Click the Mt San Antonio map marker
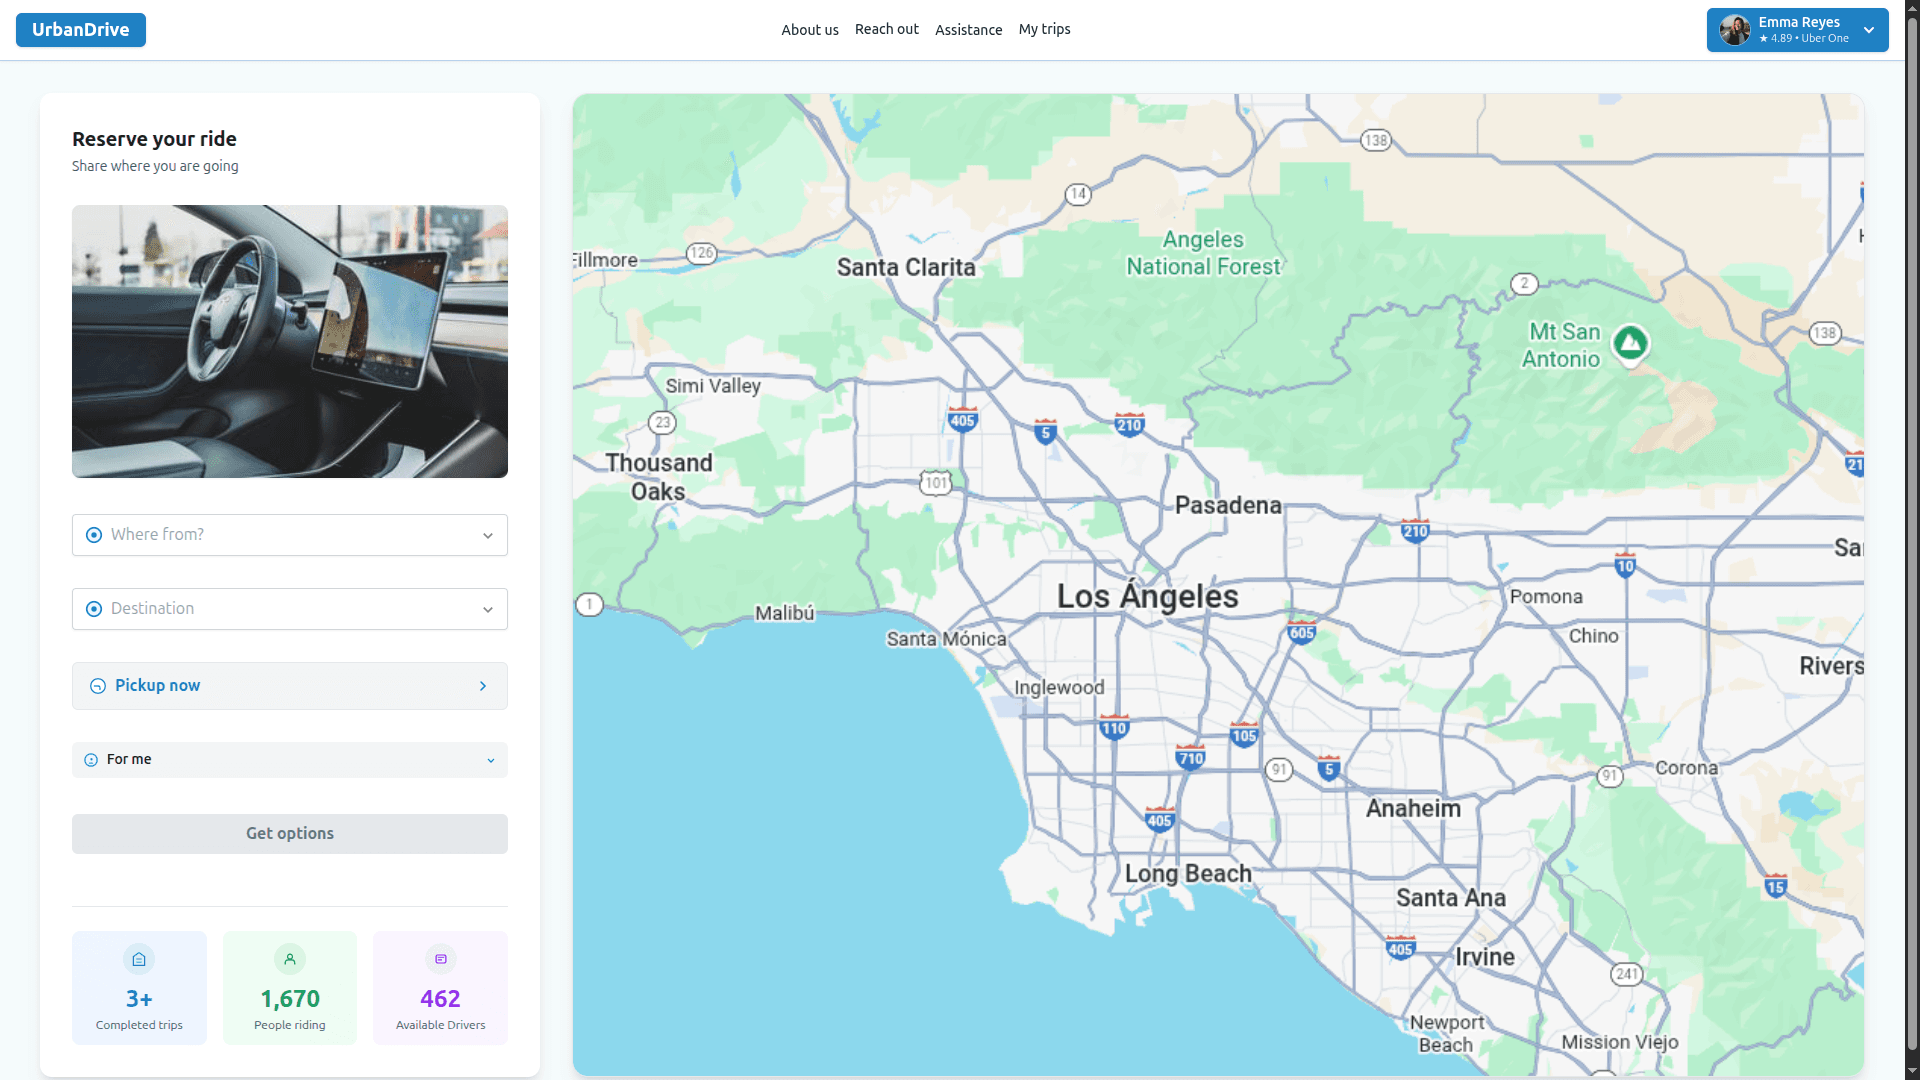The height and width of the screenshot is (1080, 1920). click(x=1630, y=344)
